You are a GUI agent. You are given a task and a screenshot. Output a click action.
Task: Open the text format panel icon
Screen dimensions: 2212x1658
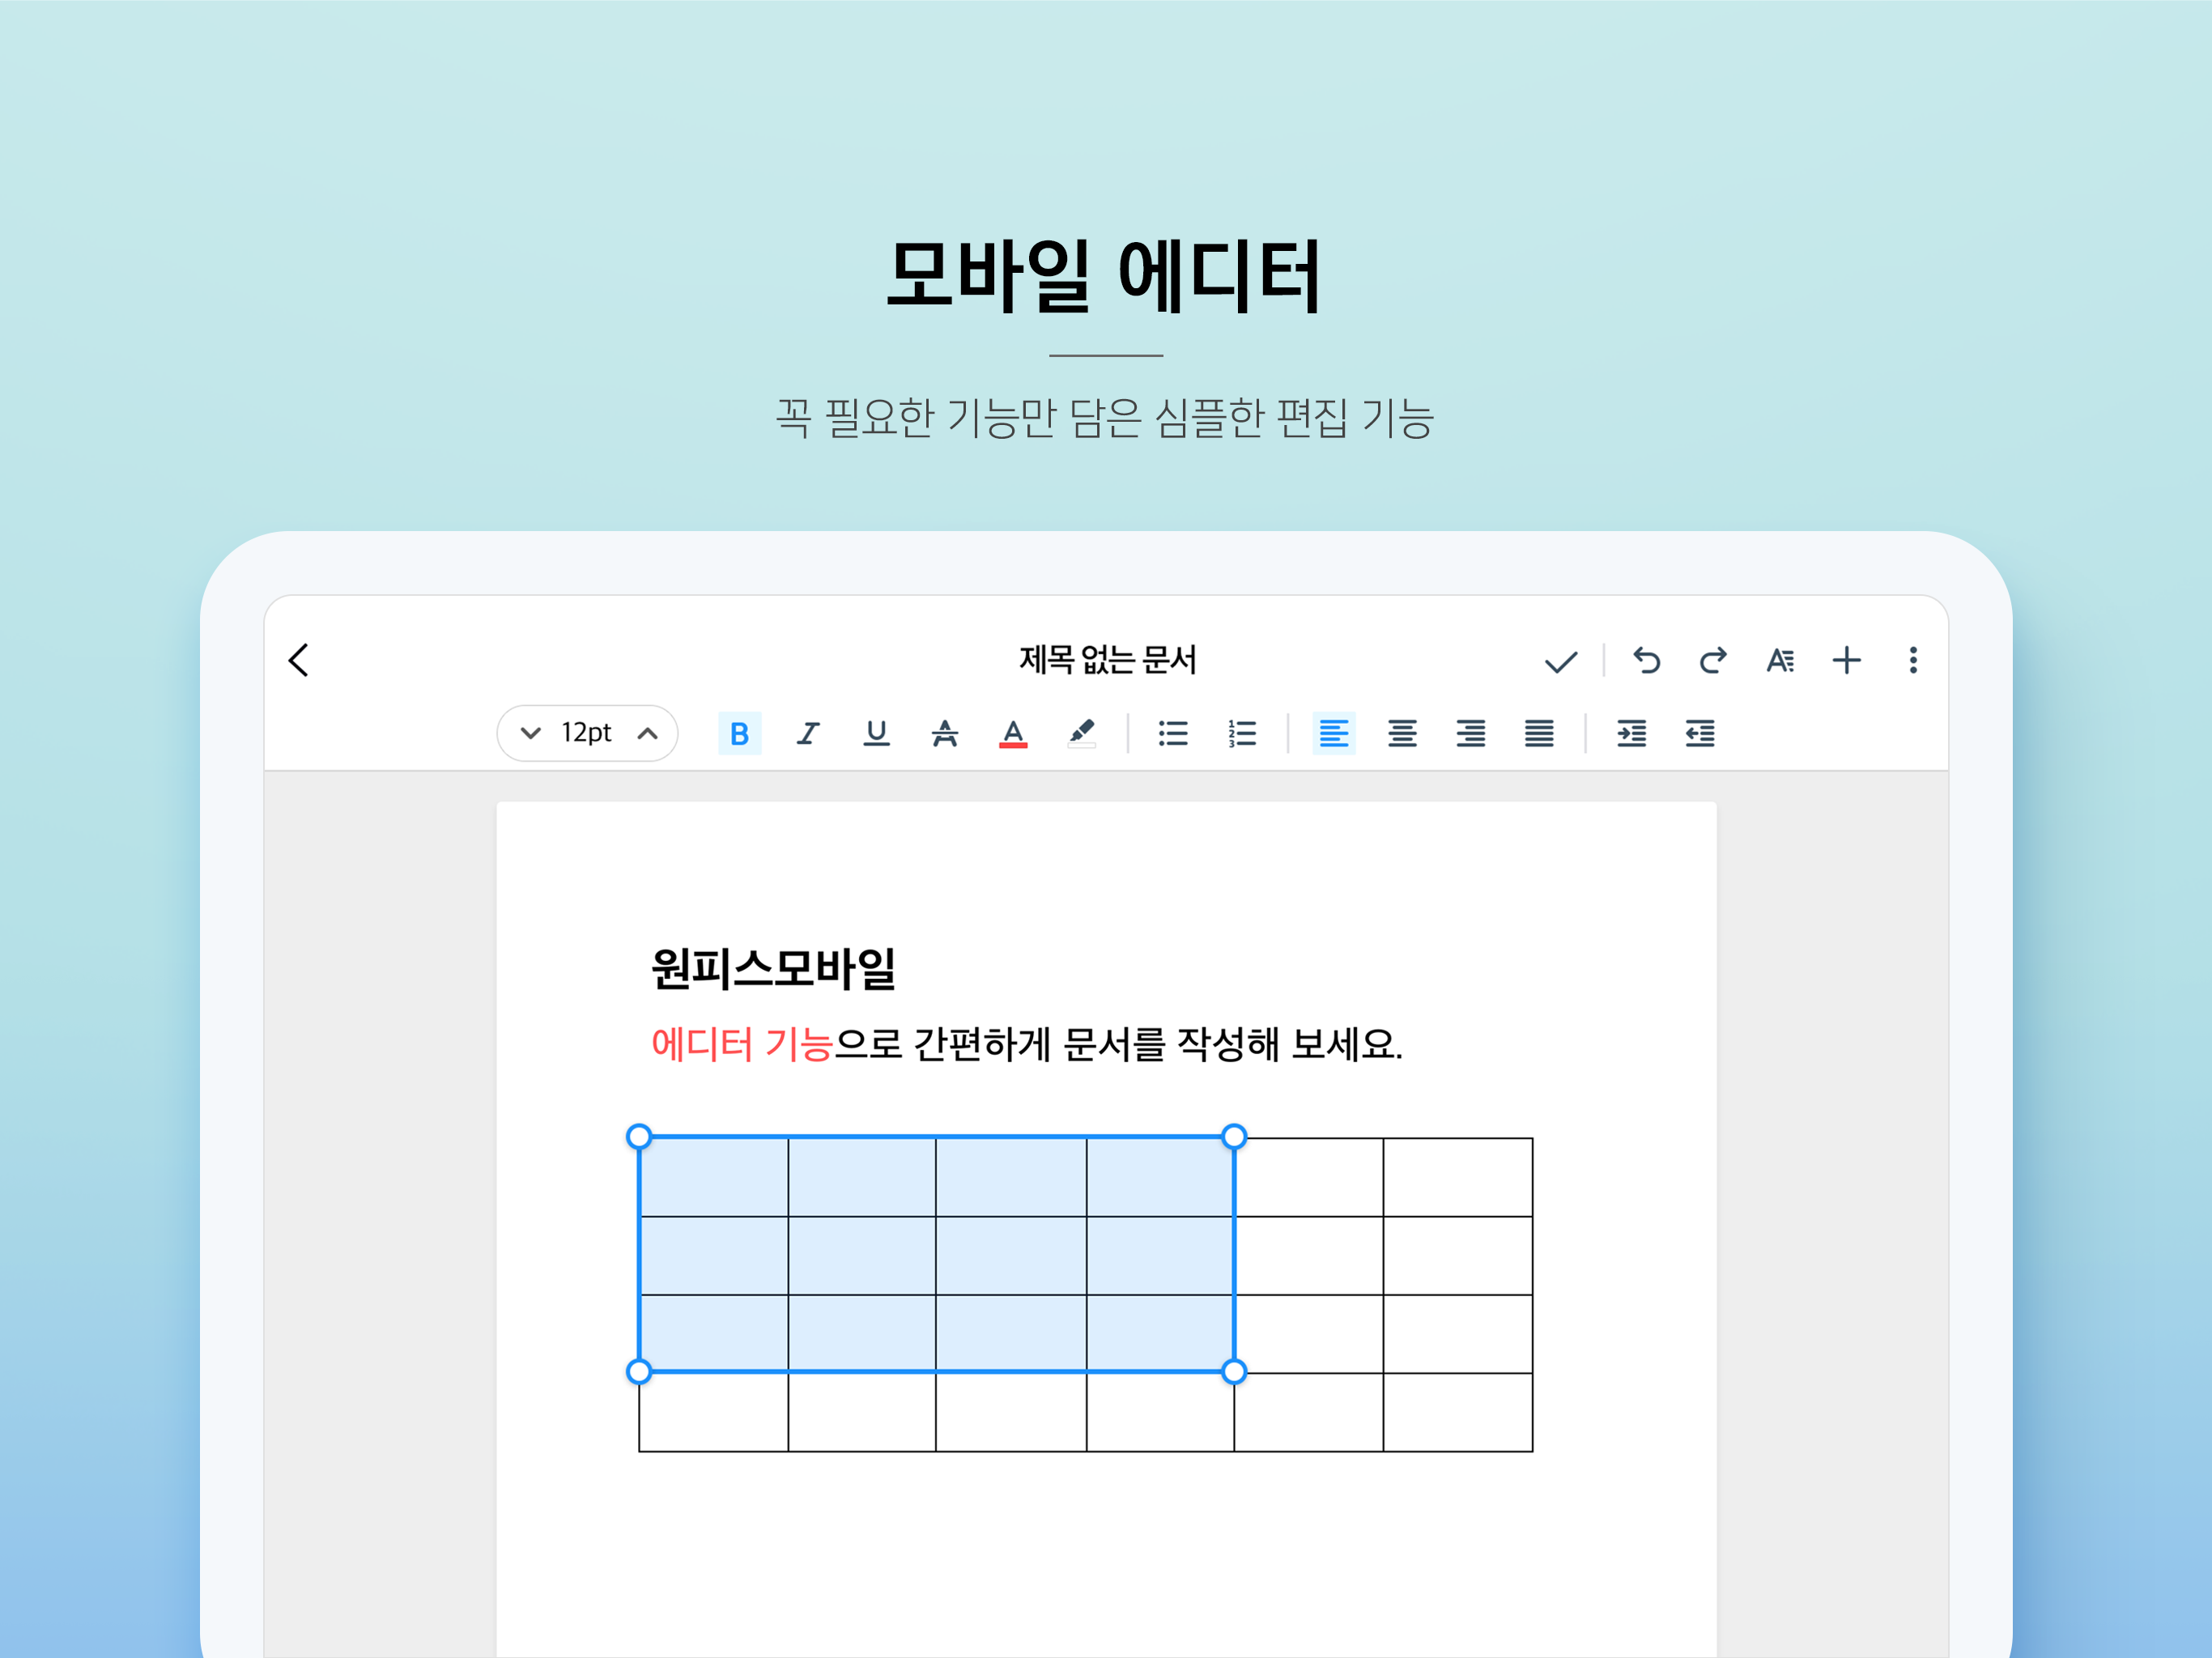click(1780, 660)
